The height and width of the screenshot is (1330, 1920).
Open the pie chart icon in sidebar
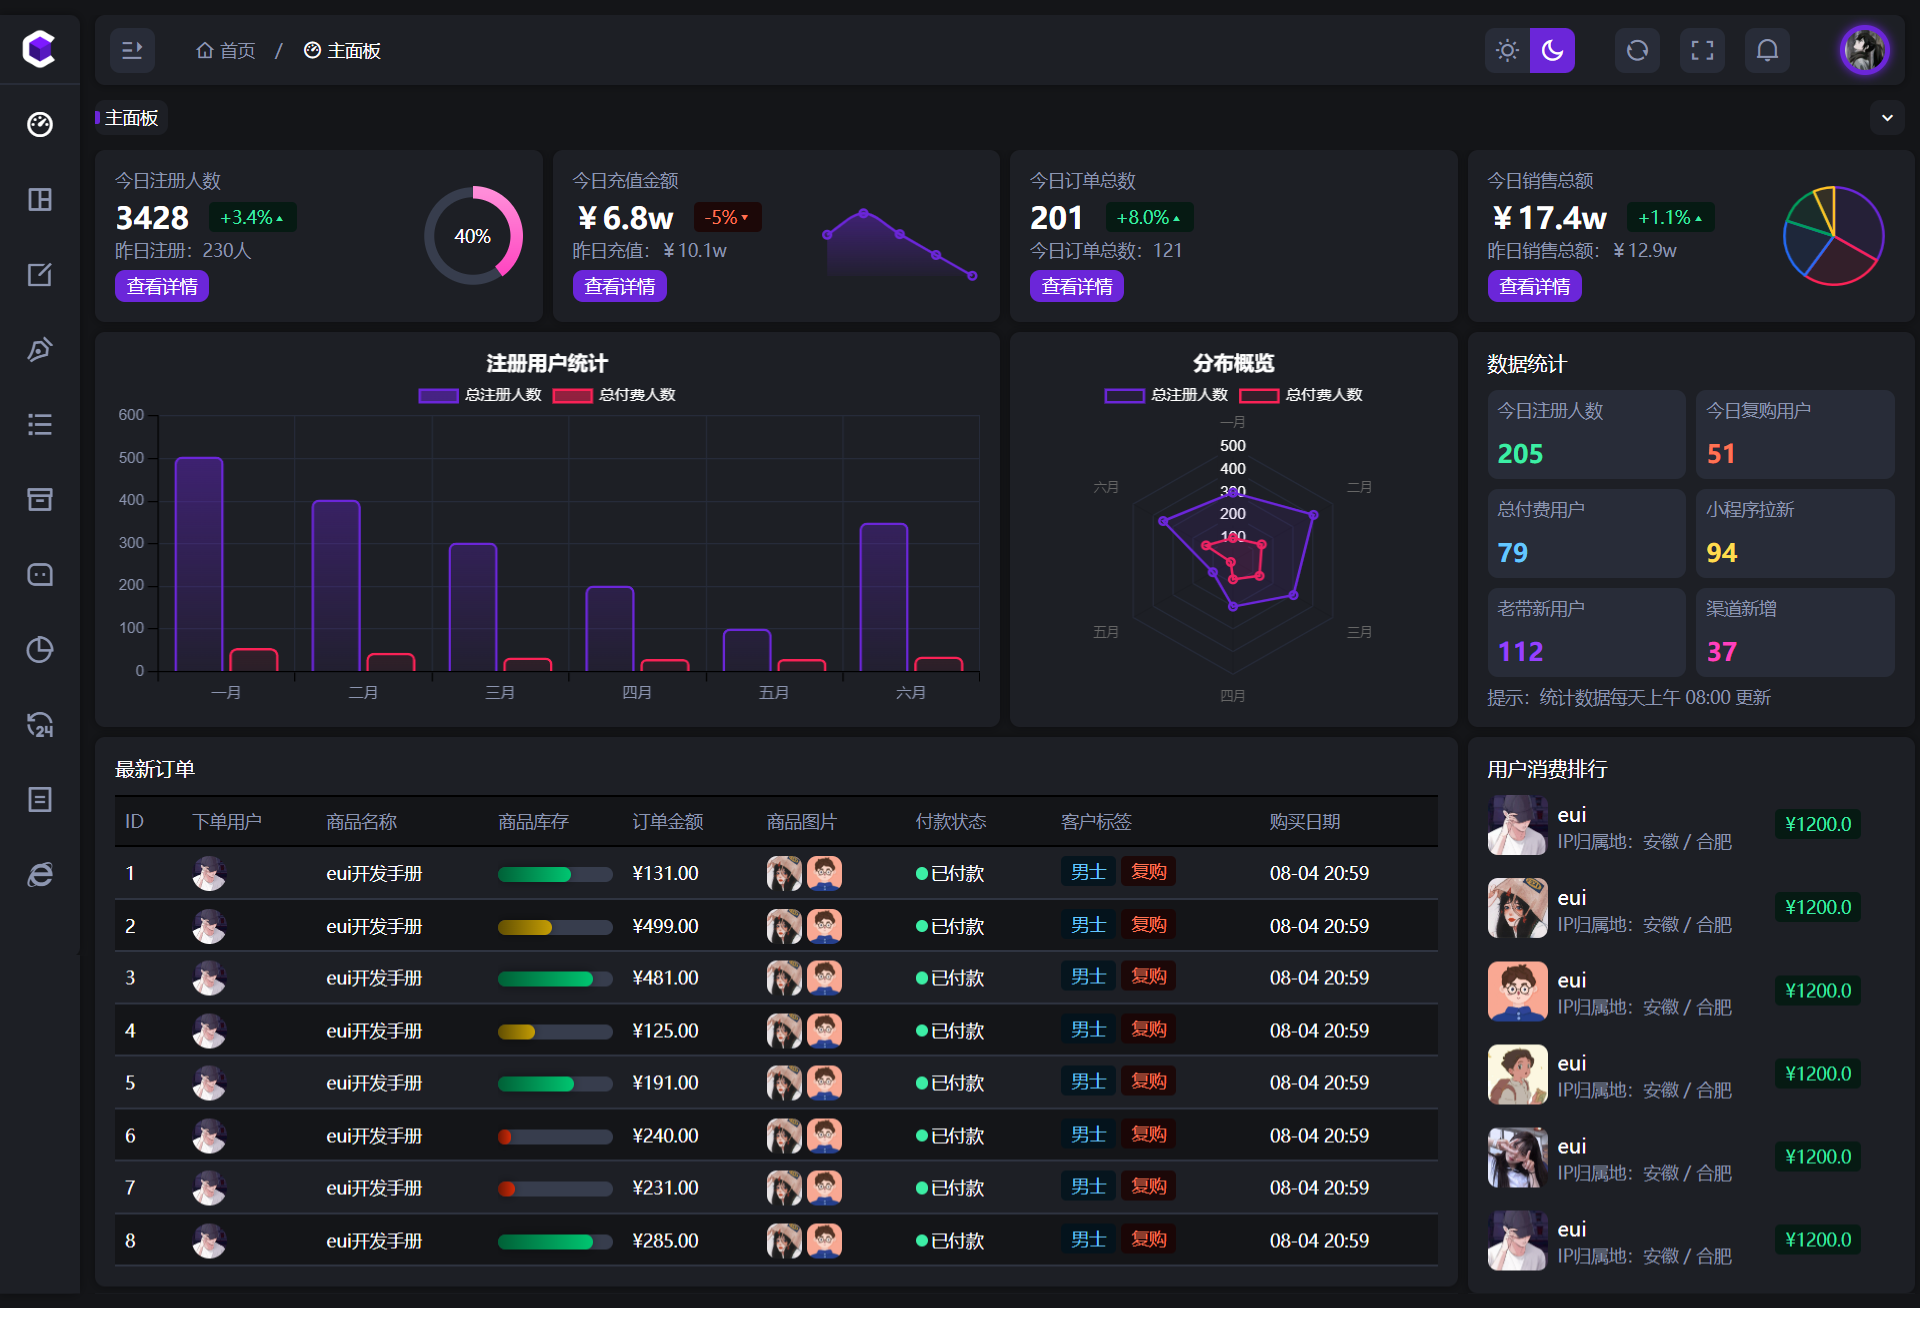point(40,649)
